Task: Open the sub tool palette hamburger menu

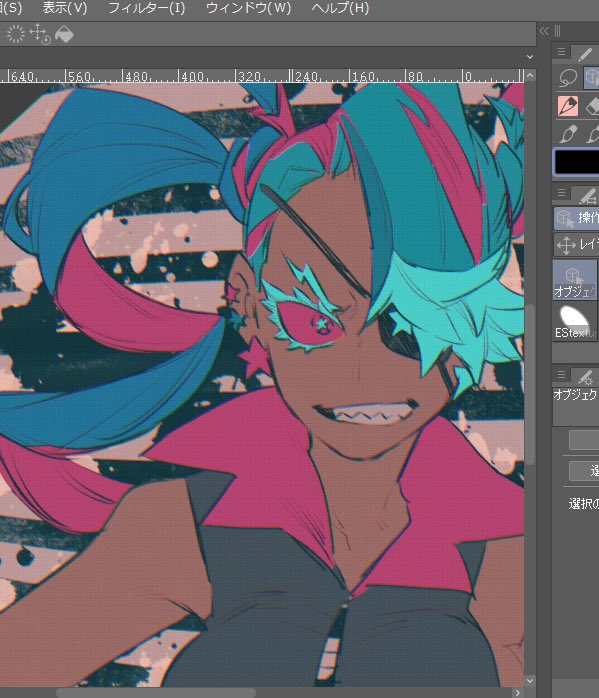Action: click(561, 193)
